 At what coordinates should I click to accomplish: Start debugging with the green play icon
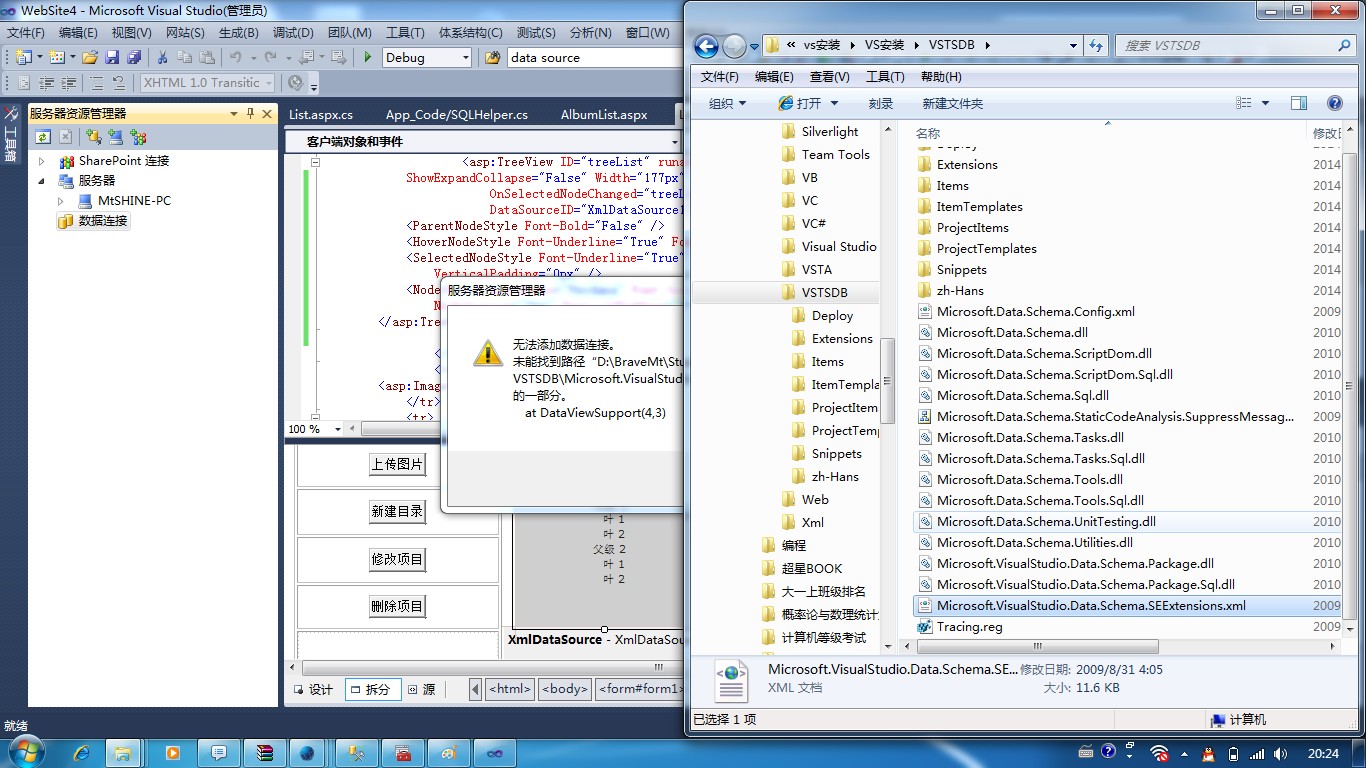pyautogui.click(x=368, y=58)
